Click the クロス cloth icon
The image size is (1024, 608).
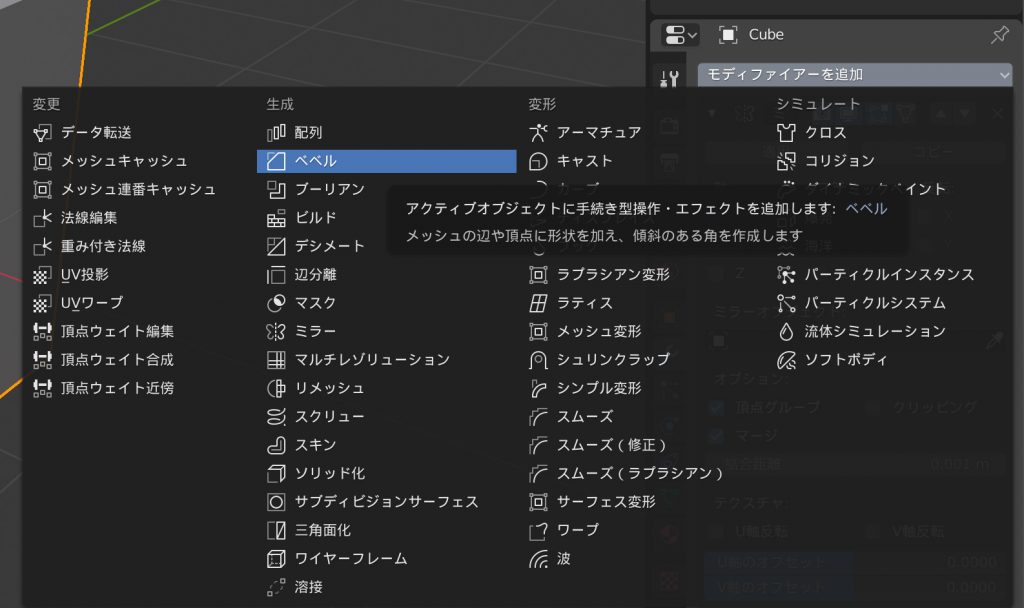click(x=786, y=133)
